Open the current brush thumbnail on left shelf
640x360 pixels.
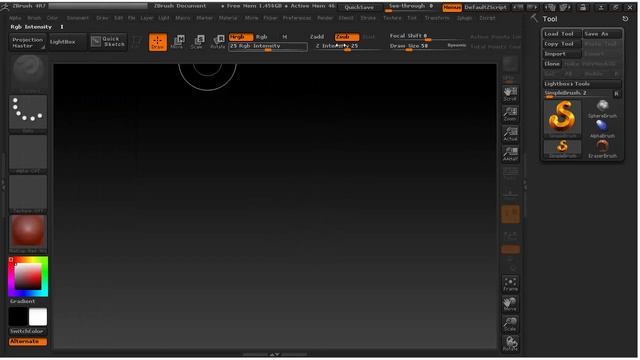[28, 73]
